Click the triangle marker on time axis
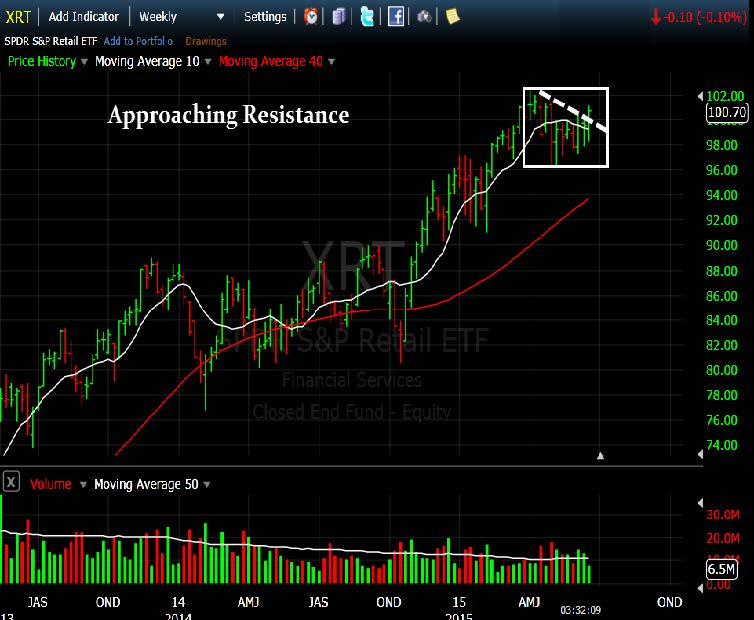The image size is (754, 620). tap(600, 456)
